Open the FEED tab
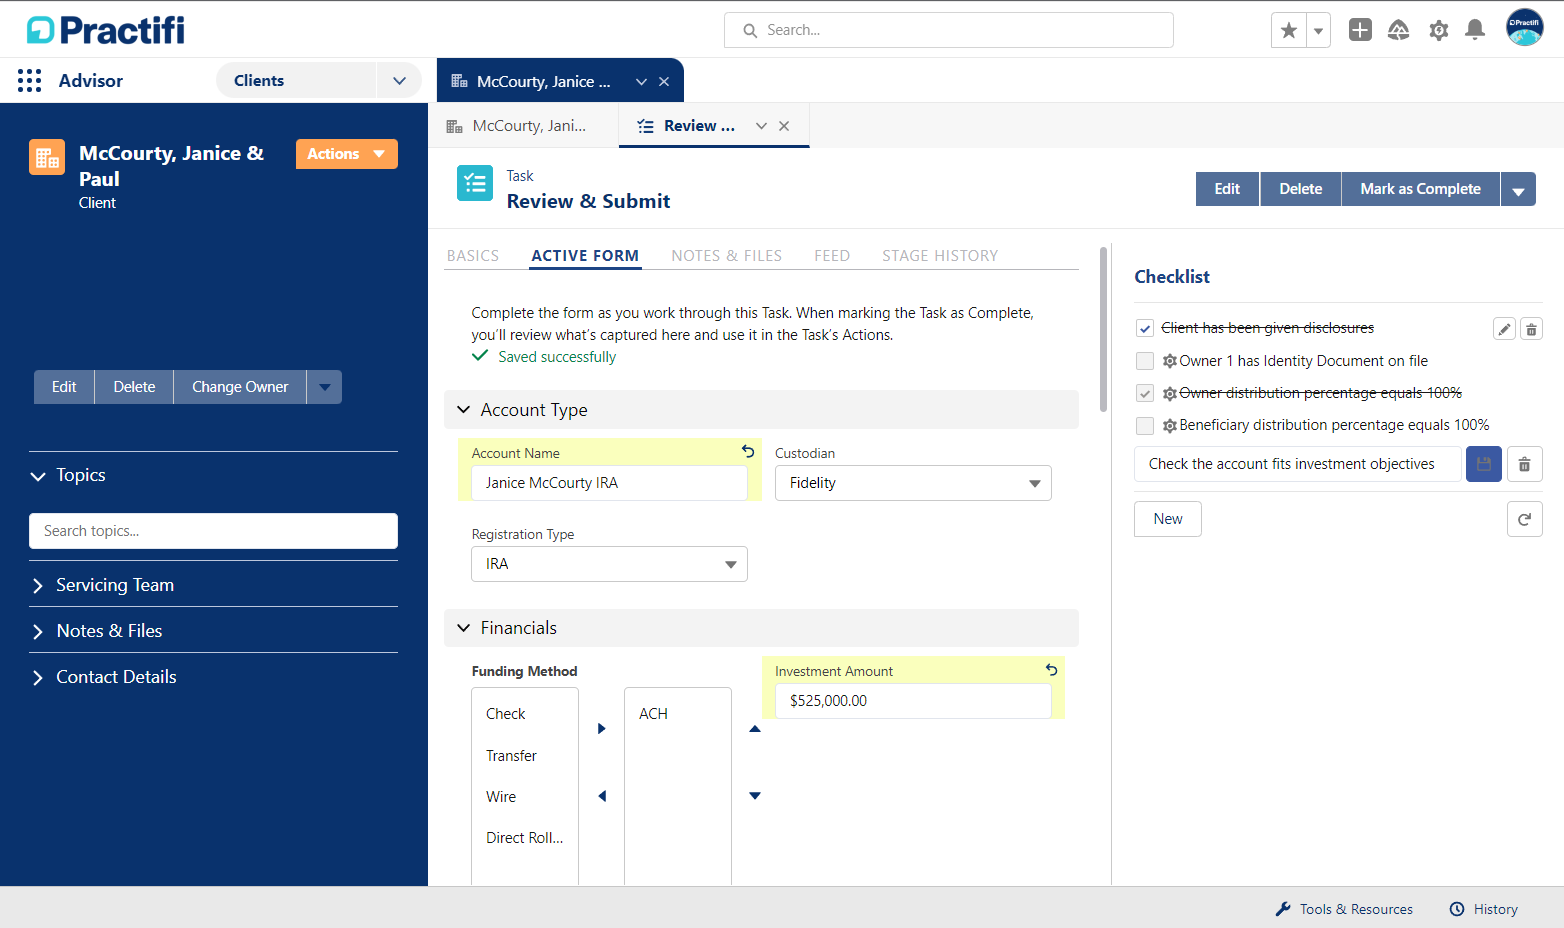Screen dimensions: 1564x928 pyautogui.click(x=832, y=256)
